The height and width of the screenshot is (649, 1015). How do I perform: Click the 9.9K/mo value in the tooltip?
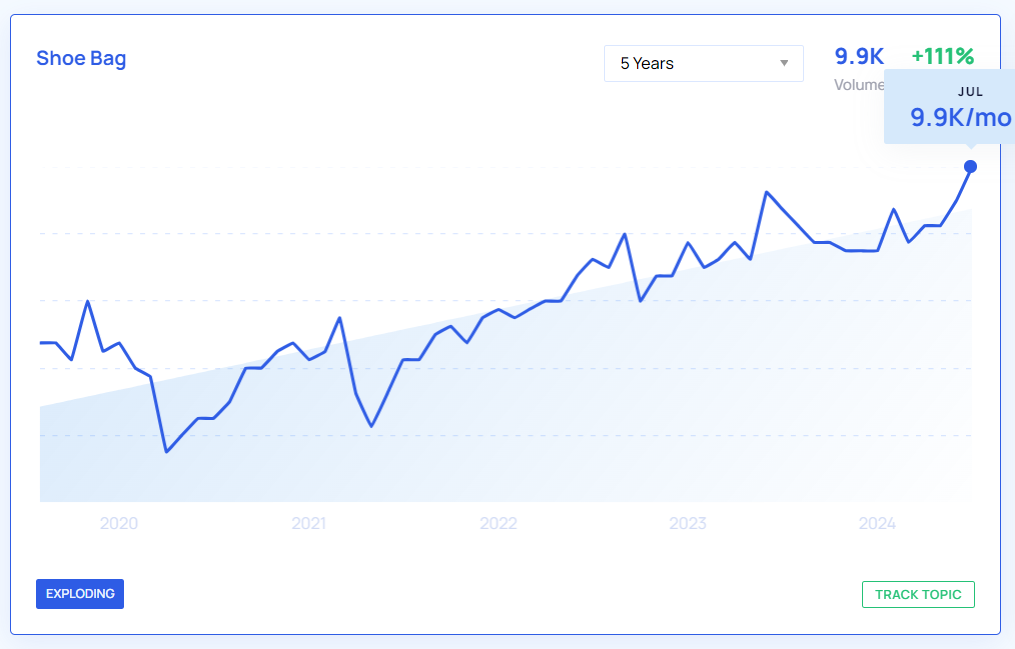click(x=960, y=118)
